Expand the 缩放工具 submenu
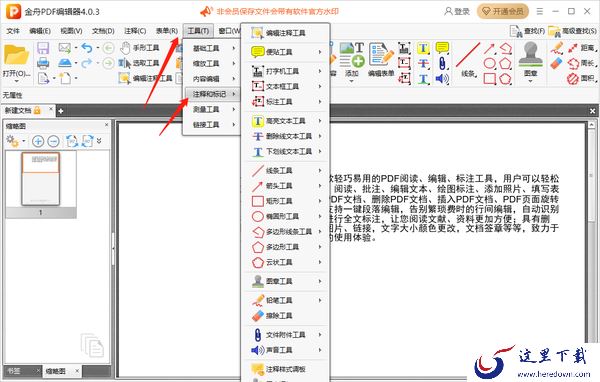This screenshot has height=382, width=600. coord(212,64)
